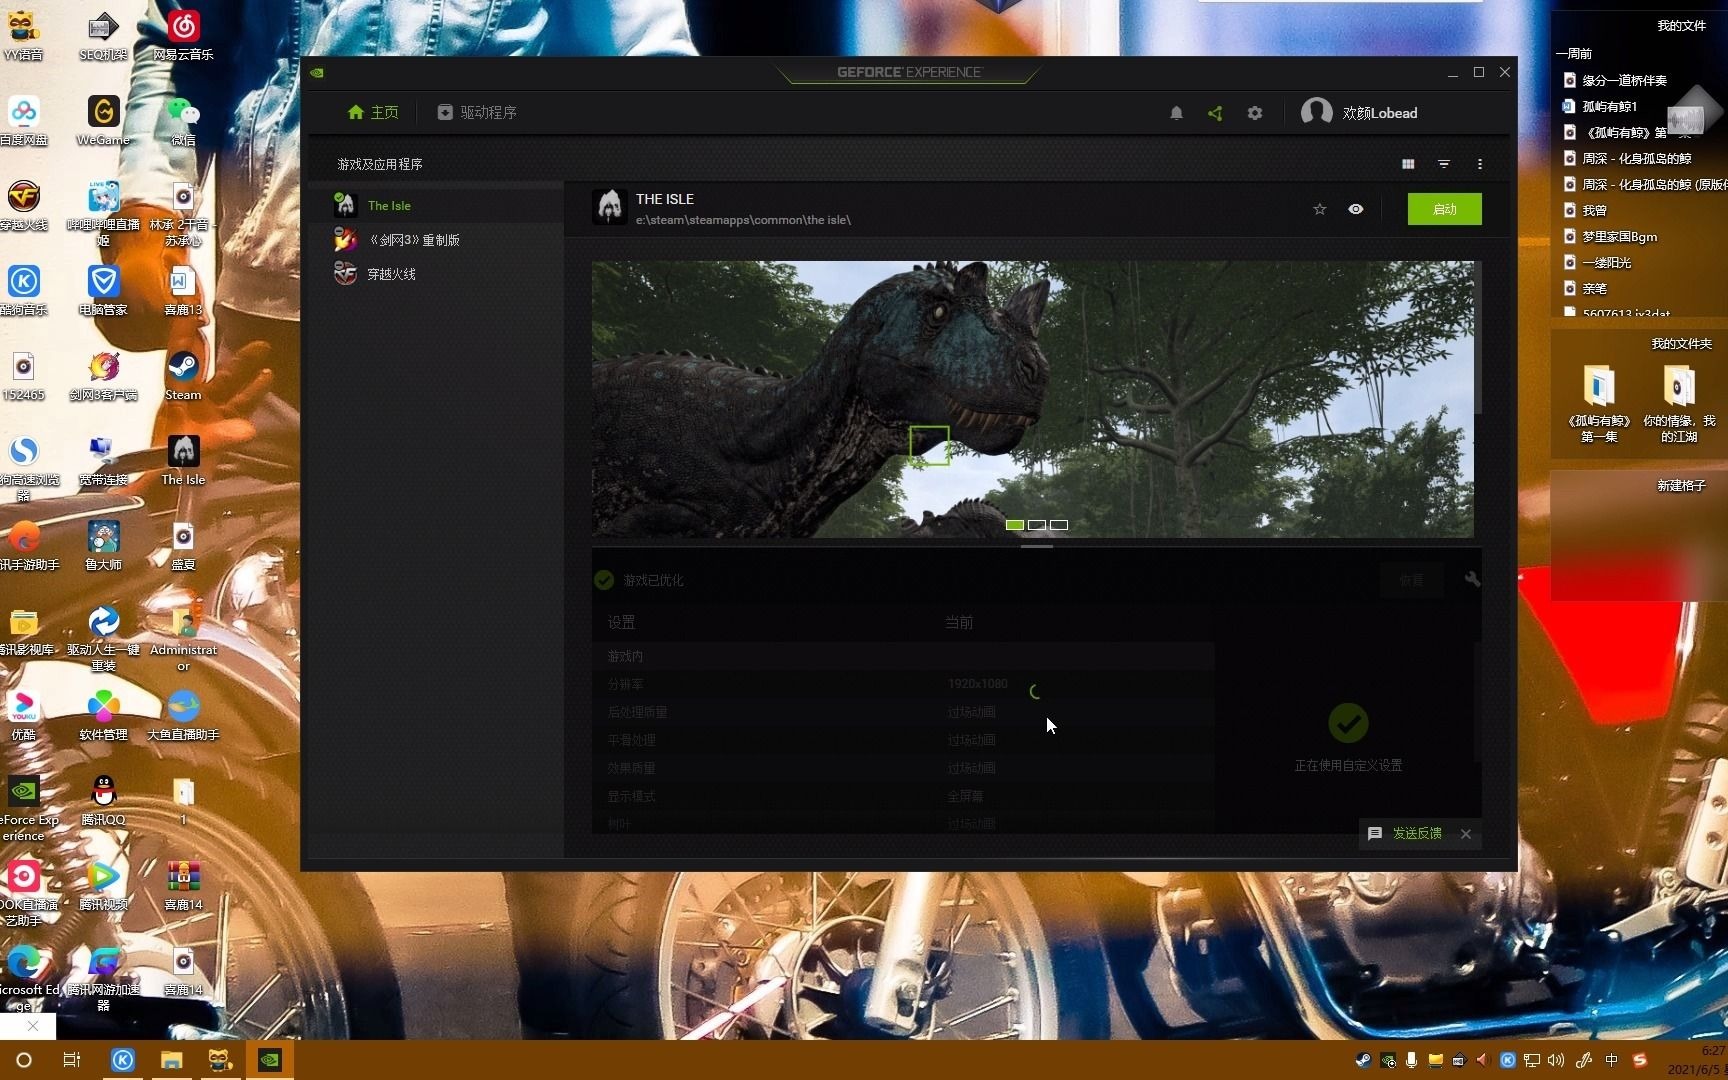Open 网易云音乐 desktop icon
1728x1080 pixels.
(x=183, y=35)
